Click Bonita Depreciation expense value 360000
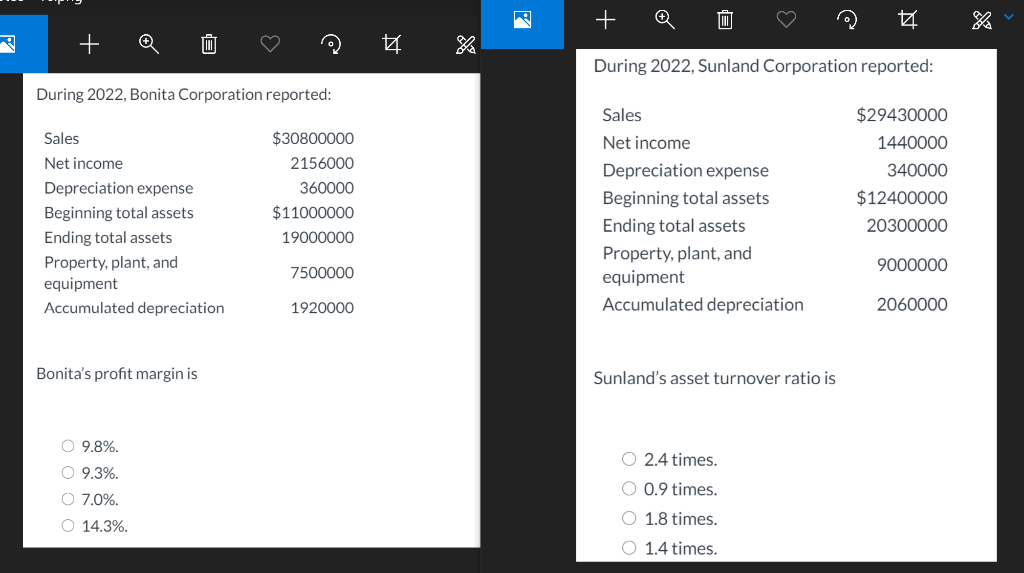The width and height of the screenshot is (1024, 573). (x=327, y=188)
